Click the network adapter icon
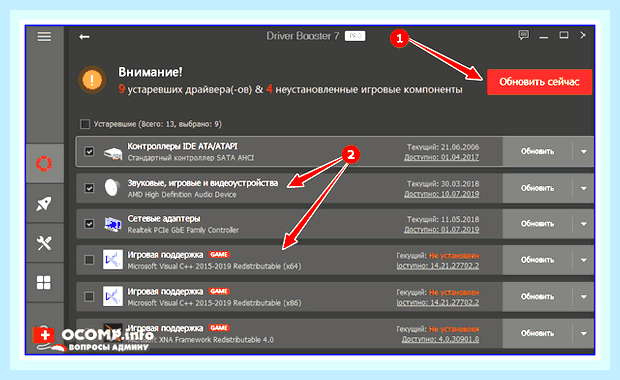The width and height of the screenshot is (620, 380). 113,224
